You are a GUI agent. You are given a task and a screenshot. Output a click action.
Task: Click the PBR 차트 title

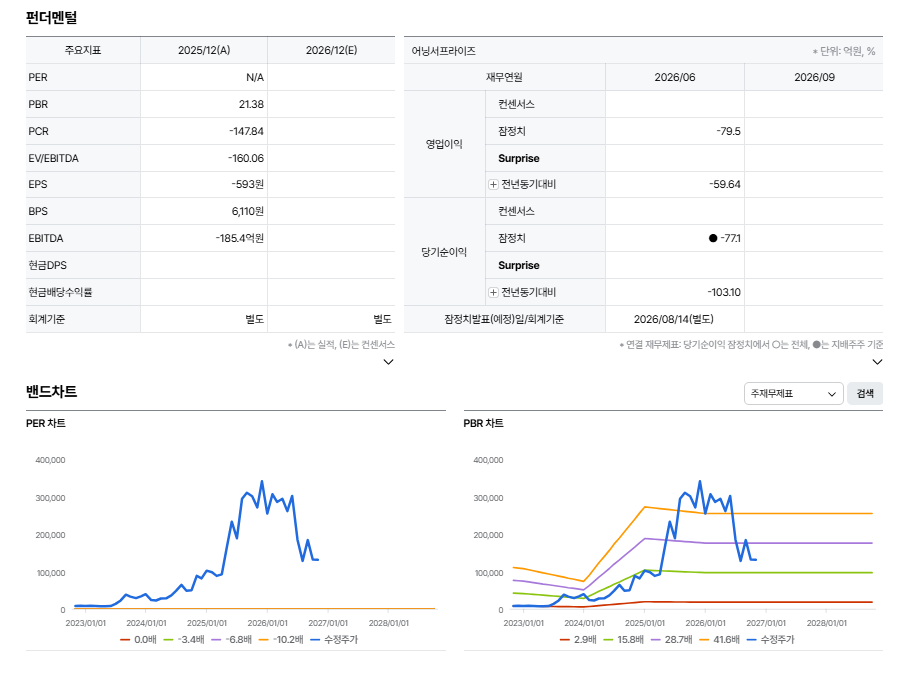(x=483, y=423)
